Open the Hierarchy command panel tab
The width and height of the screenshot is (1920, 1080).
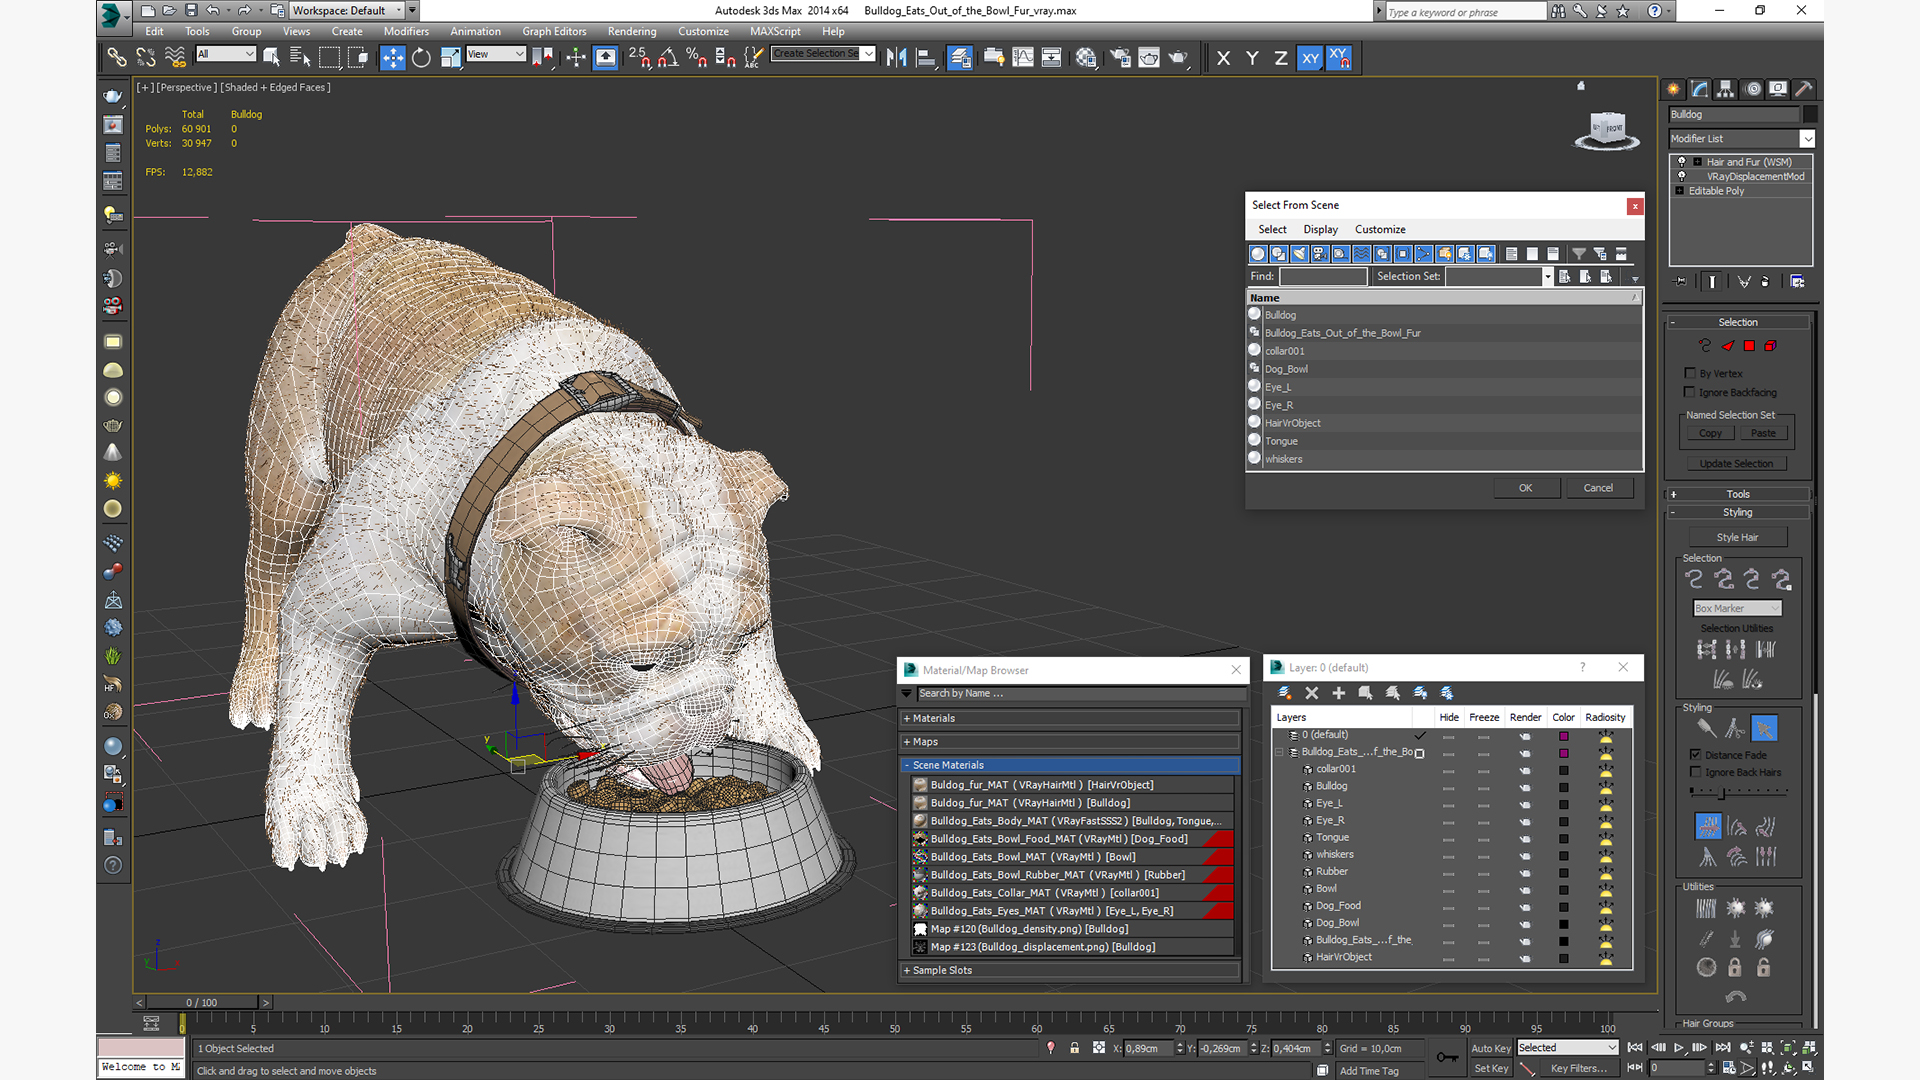(1726, 89)
